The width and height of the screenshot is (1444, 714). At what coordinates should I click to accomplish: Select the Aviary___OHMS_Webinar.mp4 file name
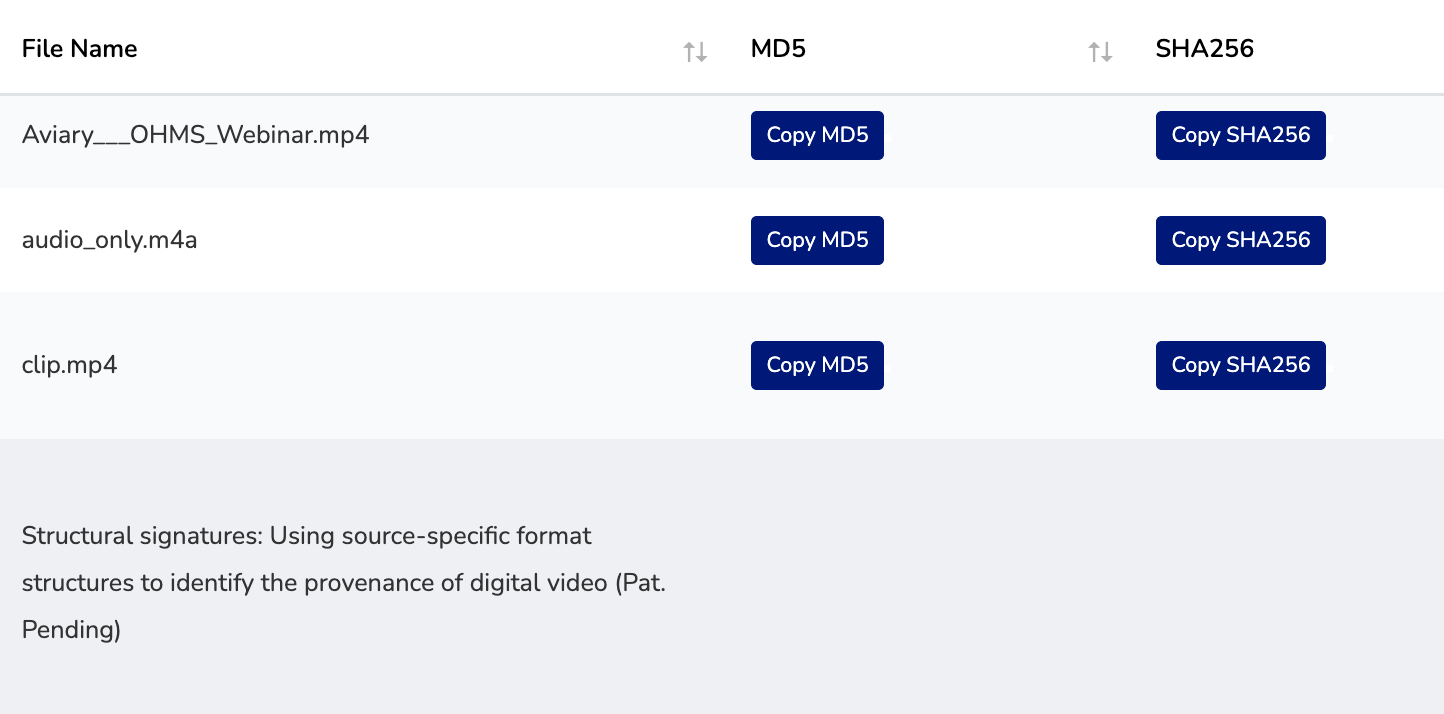pyautogui.click(x=196, y=135)
